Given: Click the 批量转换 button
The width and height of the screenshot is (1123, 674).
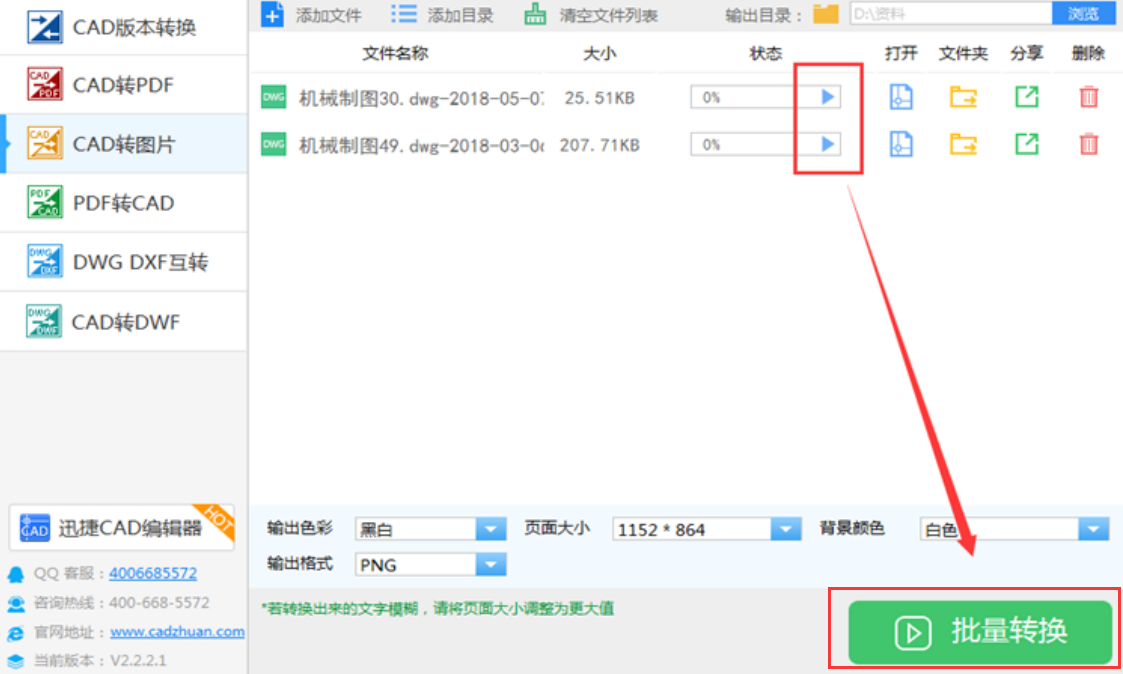Looking at the screenshot, I should tap(980, 632).
